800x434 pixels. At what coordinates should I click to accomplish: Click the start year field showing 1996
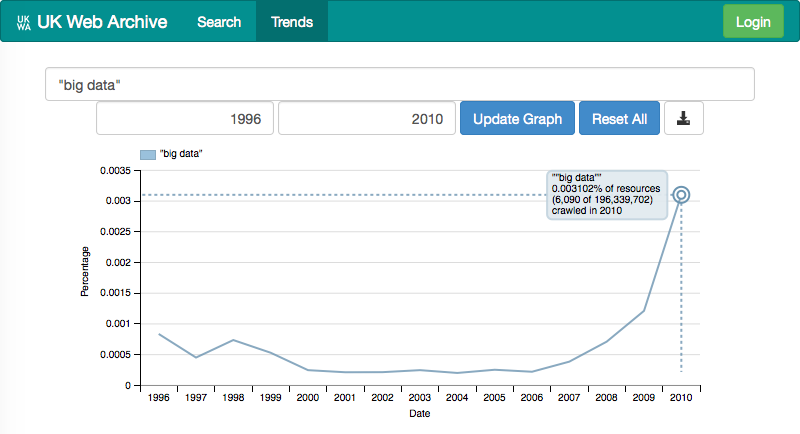click(x=185, y=118)
